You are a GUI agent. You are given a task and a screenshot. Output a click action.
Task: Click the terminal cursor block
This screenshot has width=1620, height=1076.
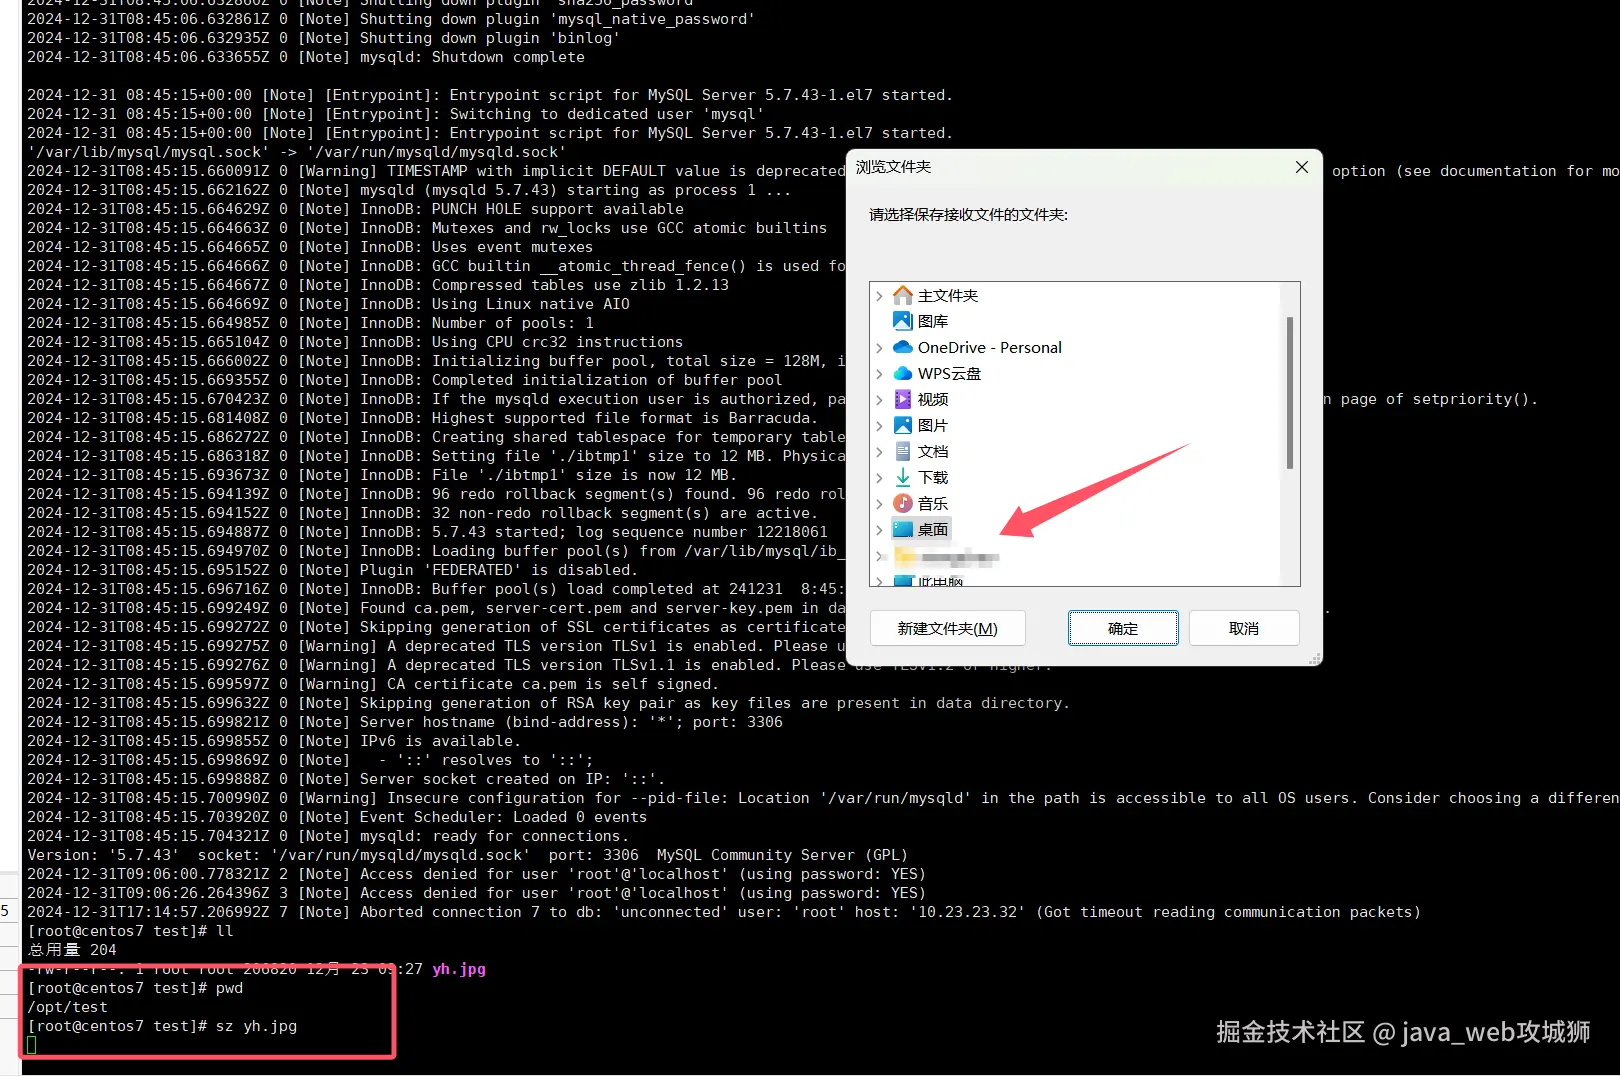click(31, 1045)
